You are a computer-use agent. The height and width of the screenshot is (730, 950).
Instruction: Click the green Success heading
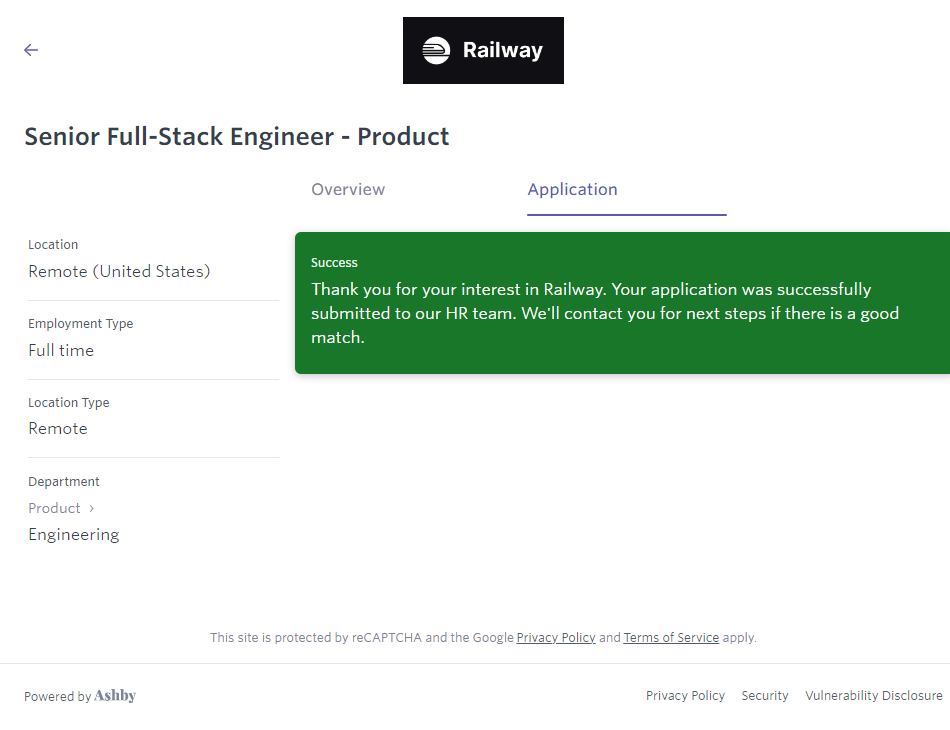click(x=334, y=263)
